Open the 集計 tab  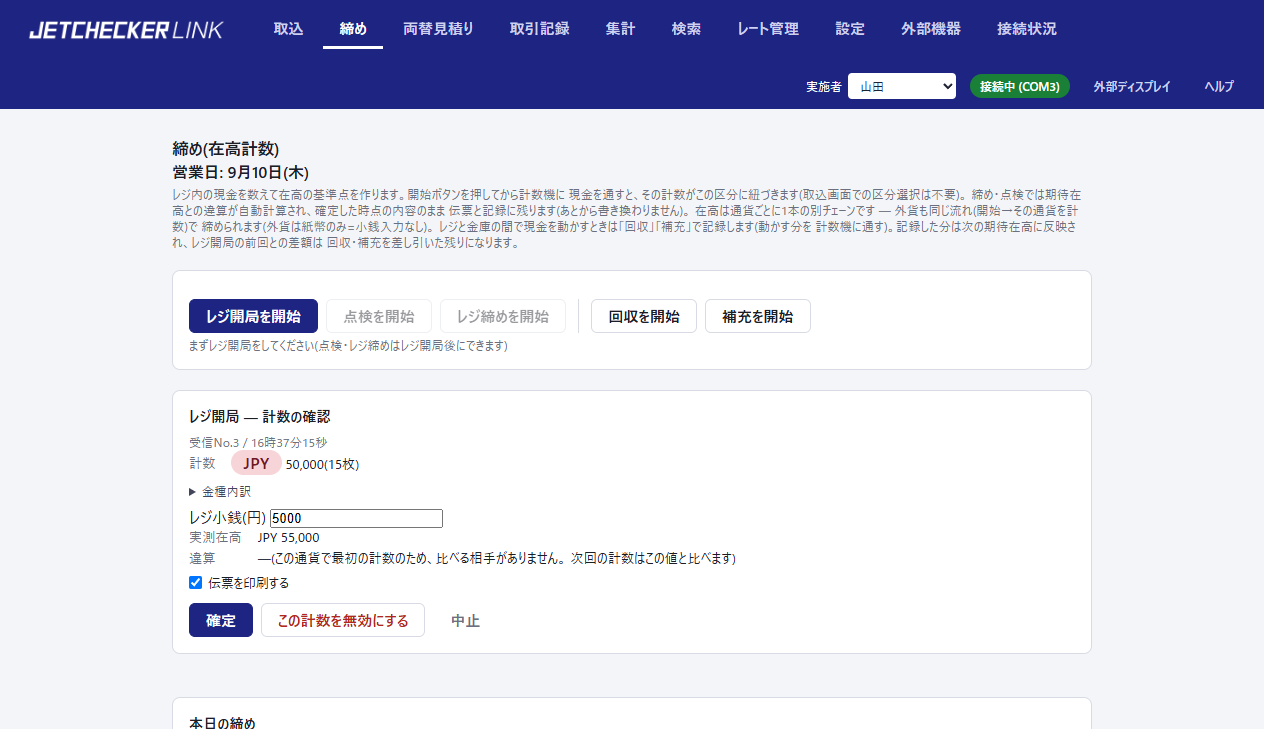620,29
